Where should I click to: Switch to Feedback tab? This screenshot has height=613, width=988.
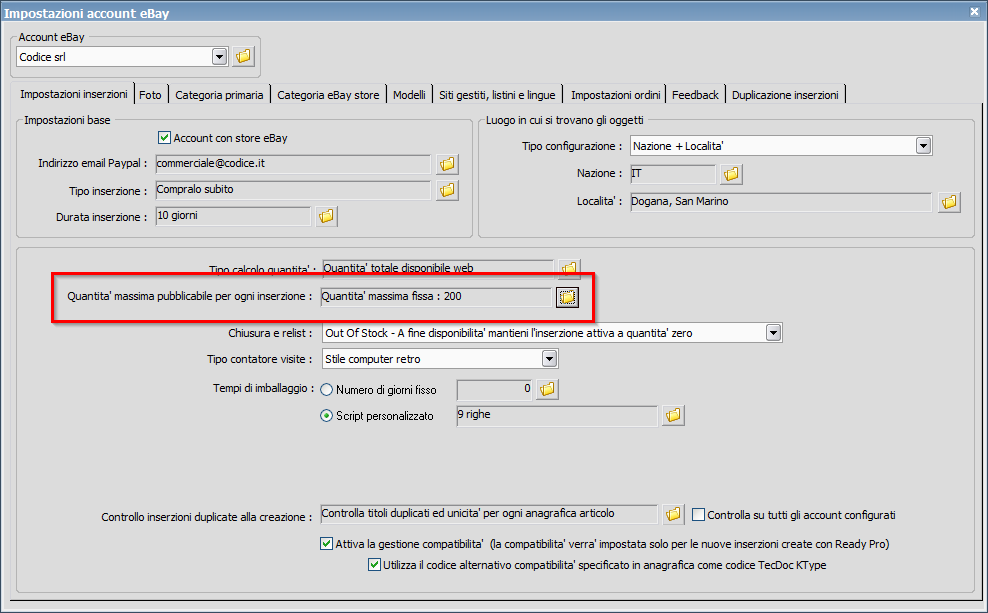point(695,95)
